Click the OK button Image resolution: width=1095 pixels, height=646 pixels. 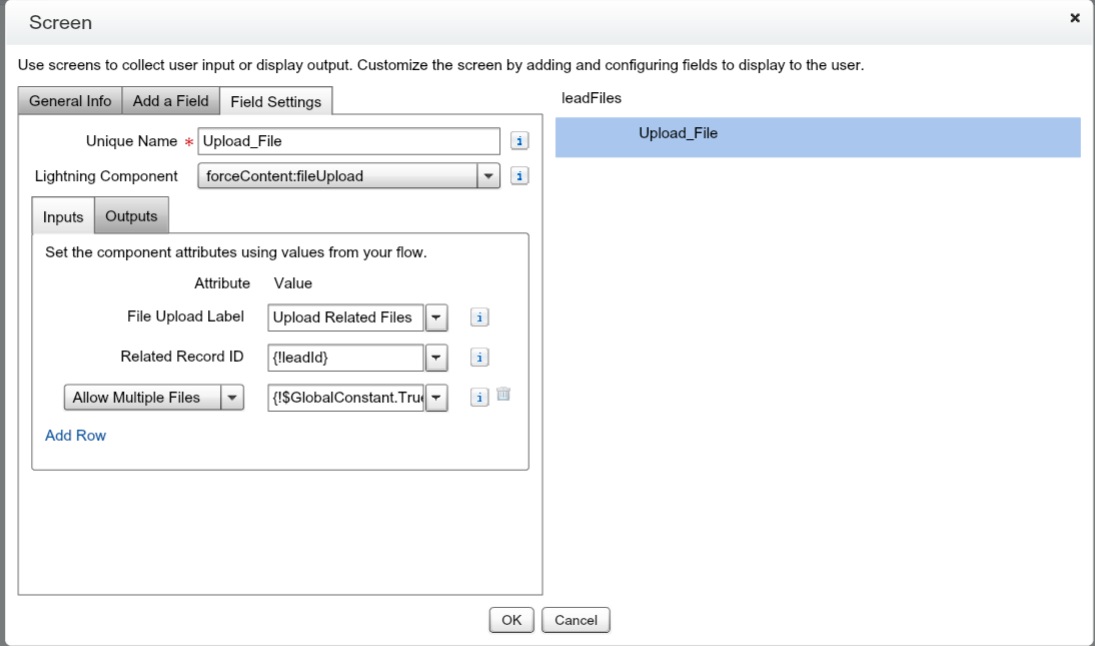511,620
